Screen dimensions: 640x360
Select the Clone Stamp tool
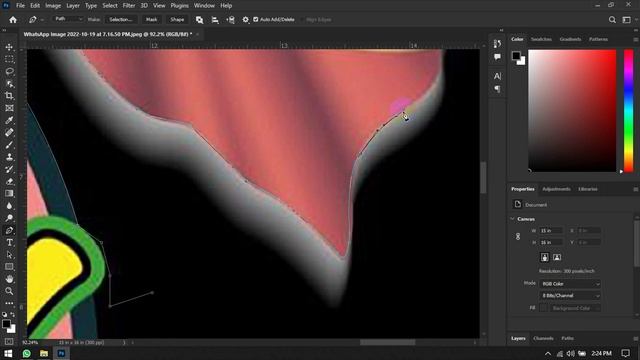pyautogui.click(x=9, y=157)
